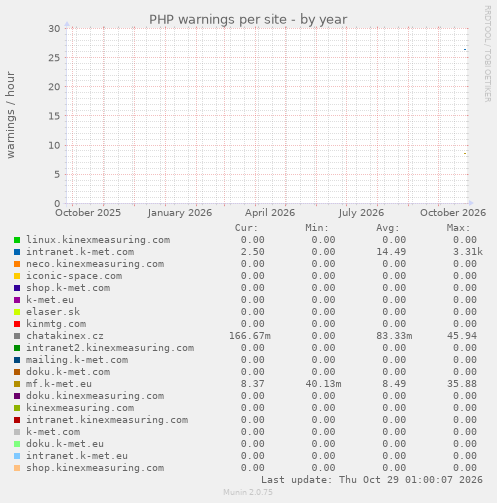Viewport: 497px width, 503px height.
Task: Click chatakinex.cz avg value 83.33m
Action: (x=394, y=336)
